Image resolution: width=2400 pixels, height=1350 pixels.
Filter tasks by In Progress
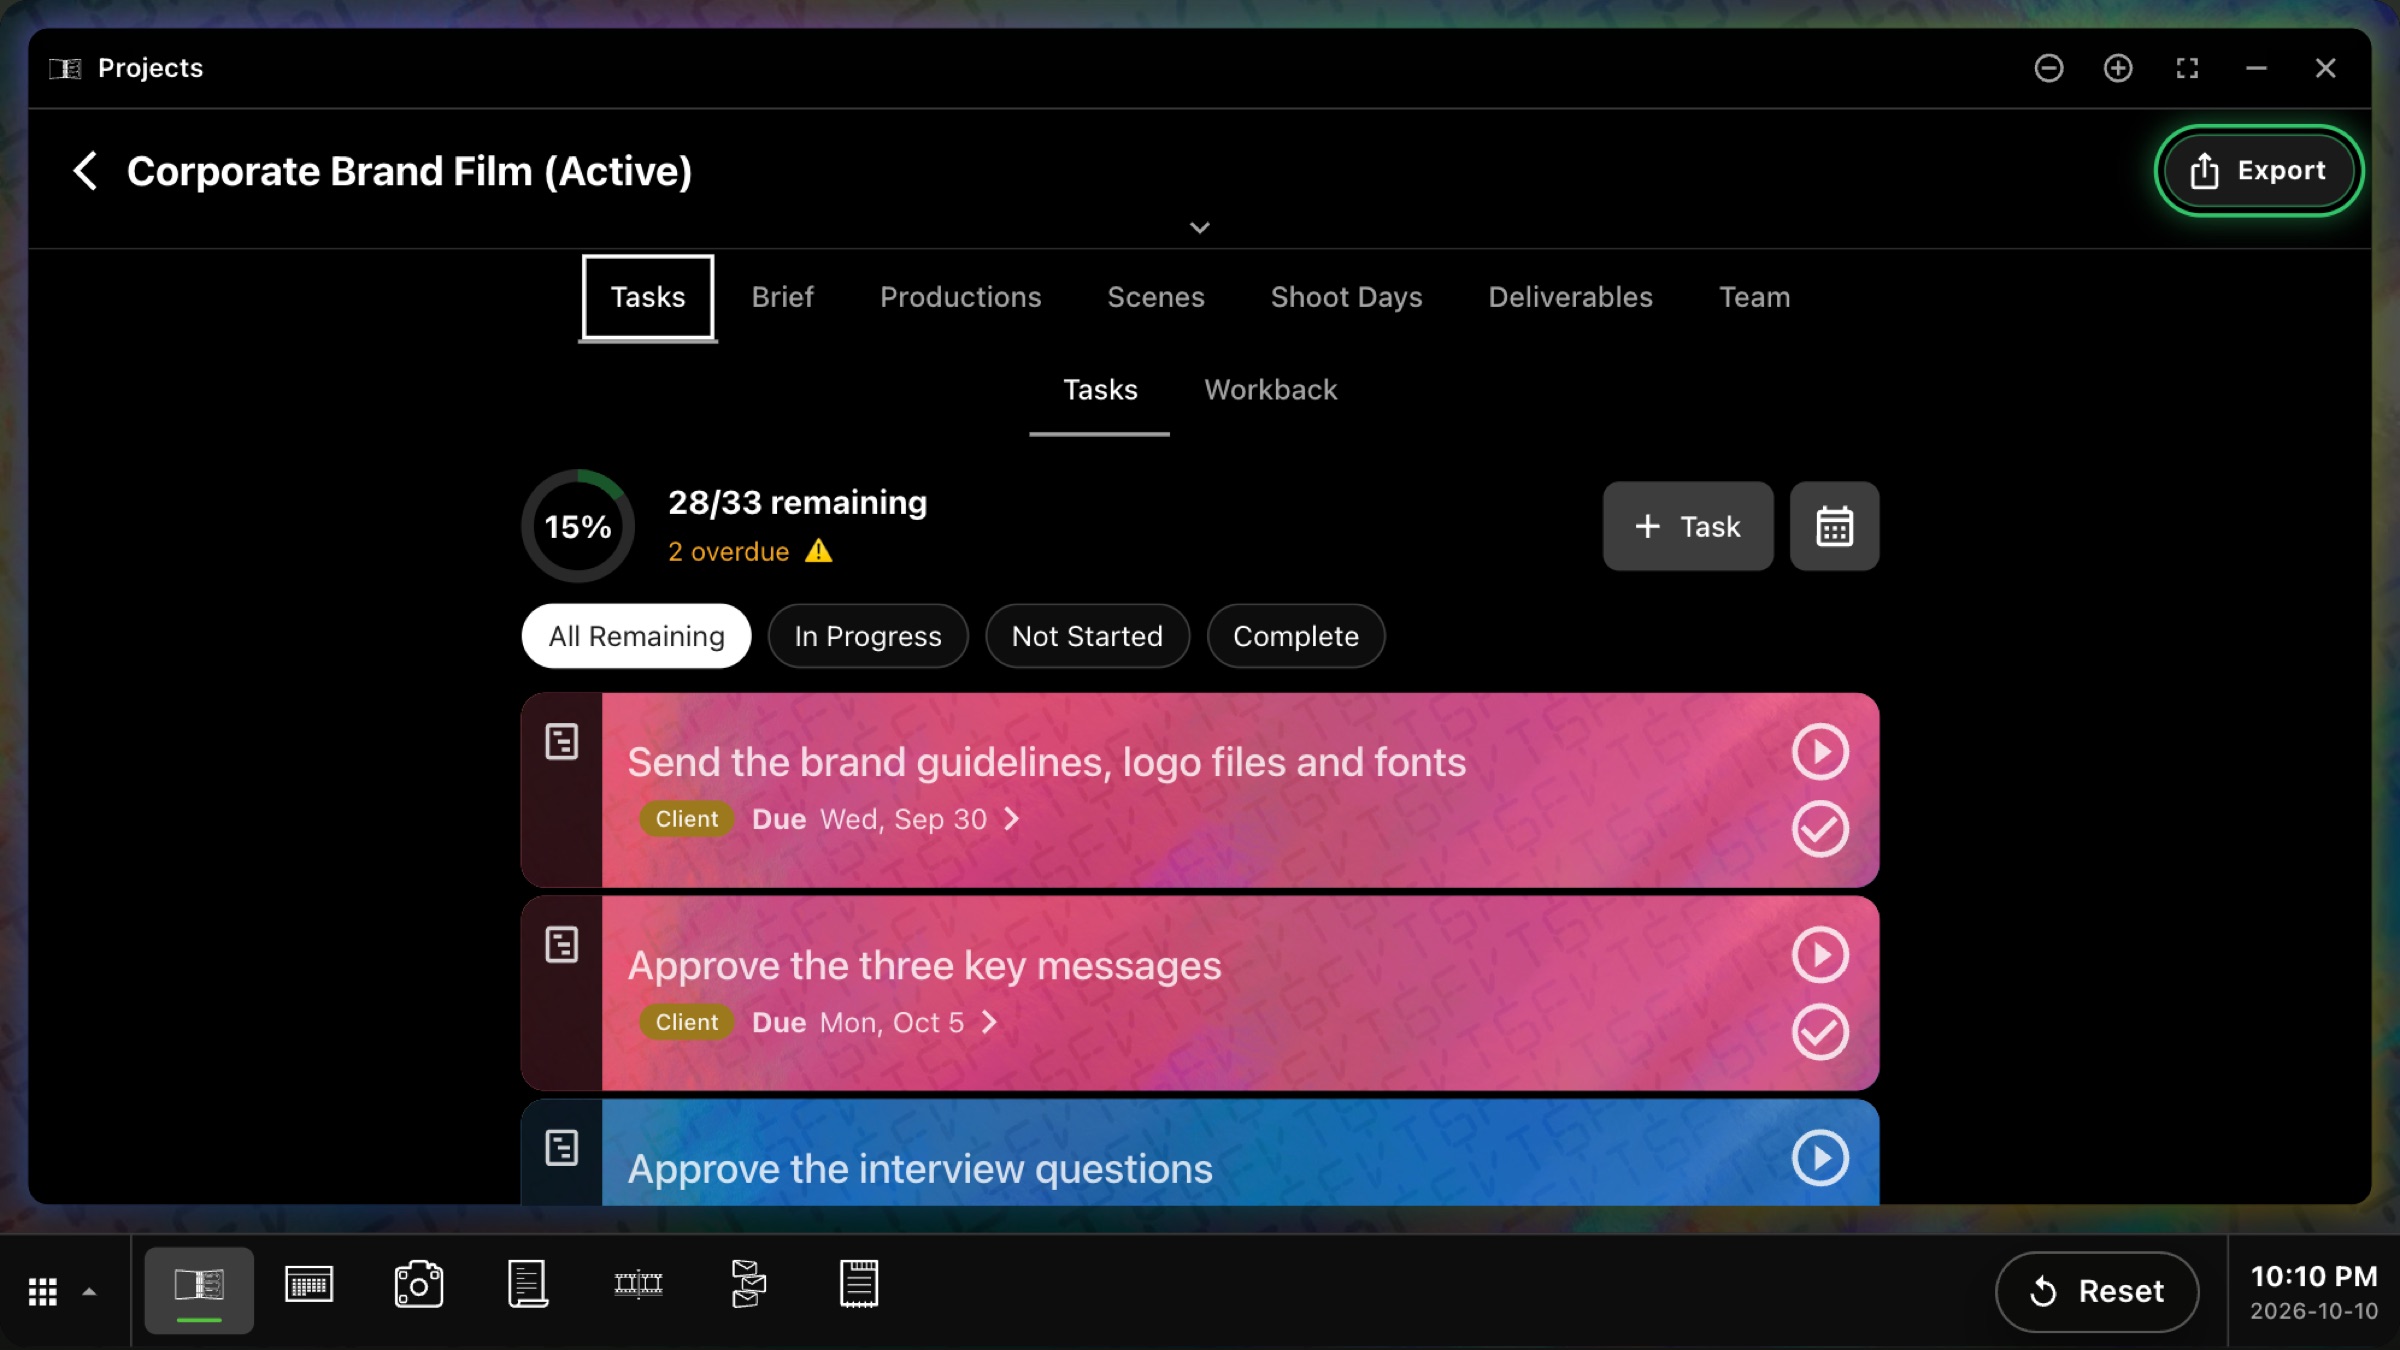pyautogui.click(x=868, y=636)
